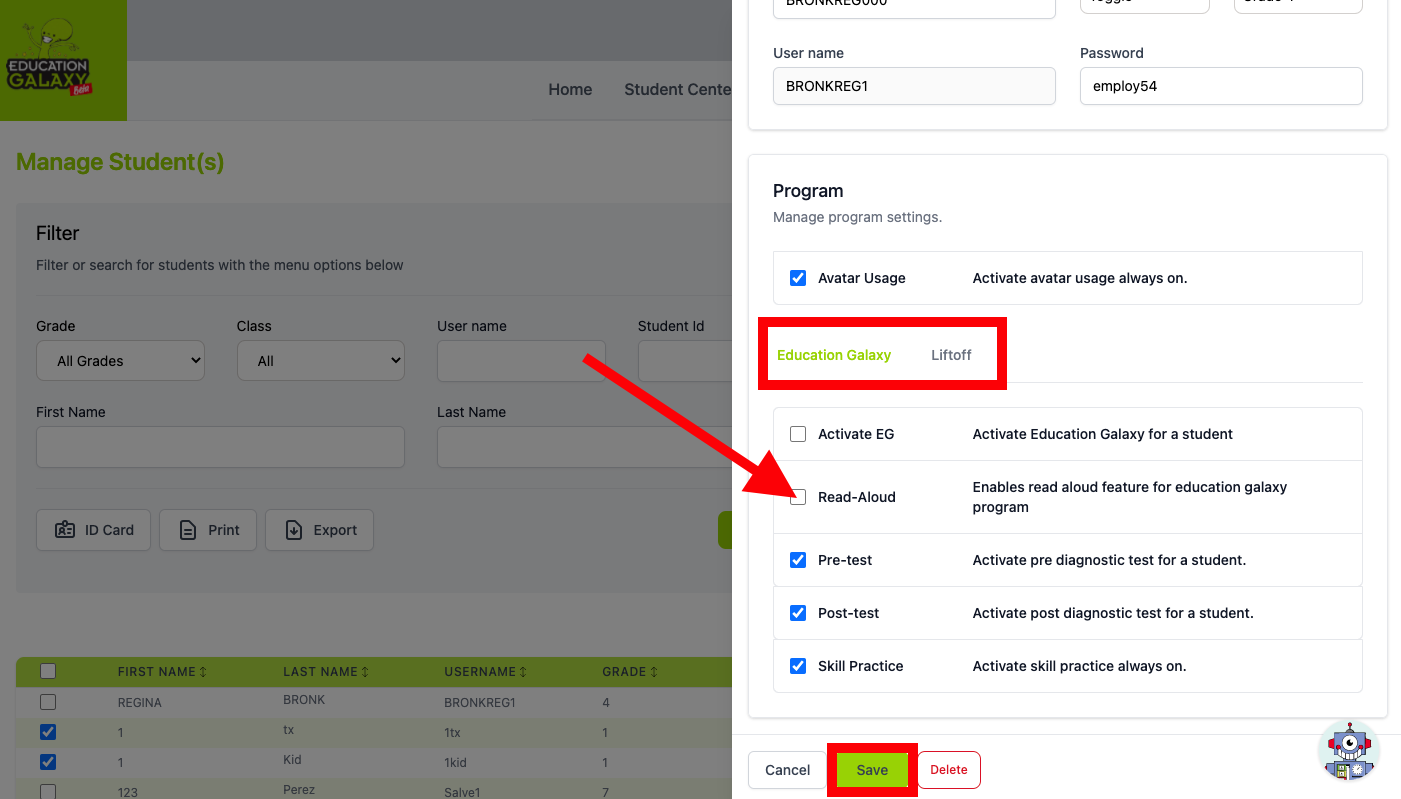Sort the table by First Name
The image size is (1401, 799).
click(x=162, y=672)
